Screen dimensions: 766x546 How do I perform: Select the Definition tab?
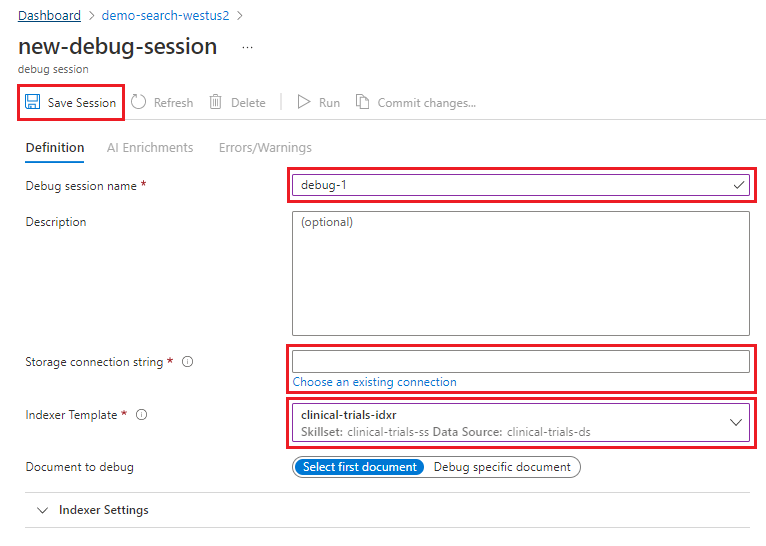pos(55,147)
